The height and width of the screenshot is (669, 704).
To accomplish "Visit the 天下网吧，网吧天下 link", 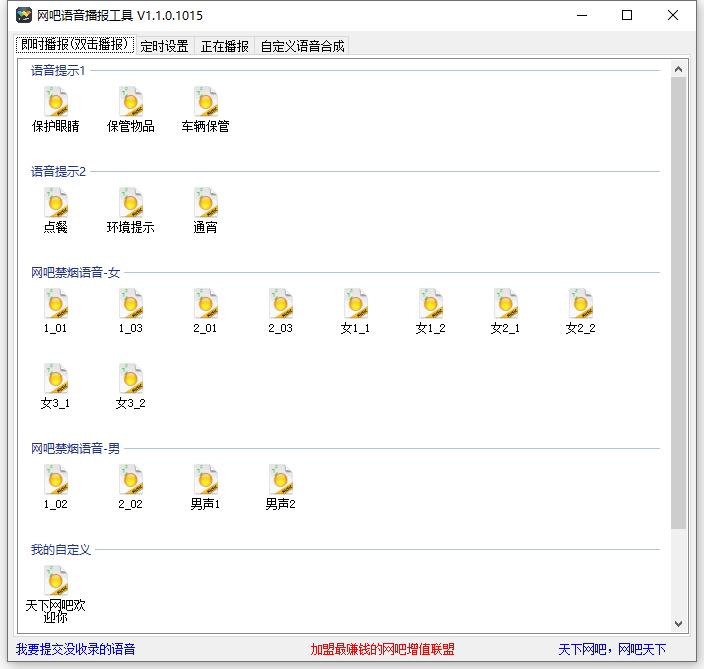I will click(x=611, y=649).
